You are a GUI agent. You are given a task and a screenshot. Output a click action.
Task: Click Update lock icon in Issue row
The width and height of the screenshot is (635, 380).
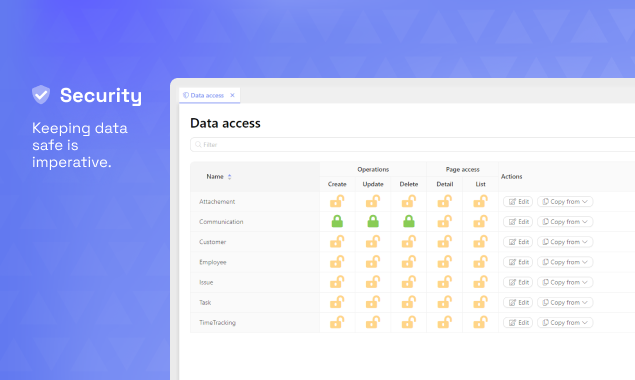tap(373, 282)
